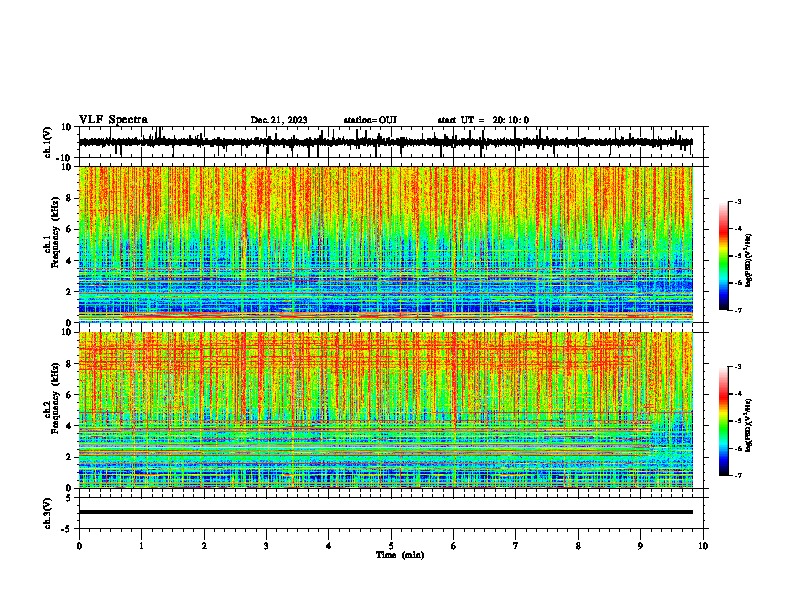Select the date text "Dec. 21, 2023"
The image size is (792, 612).
[x=279, y=120]
